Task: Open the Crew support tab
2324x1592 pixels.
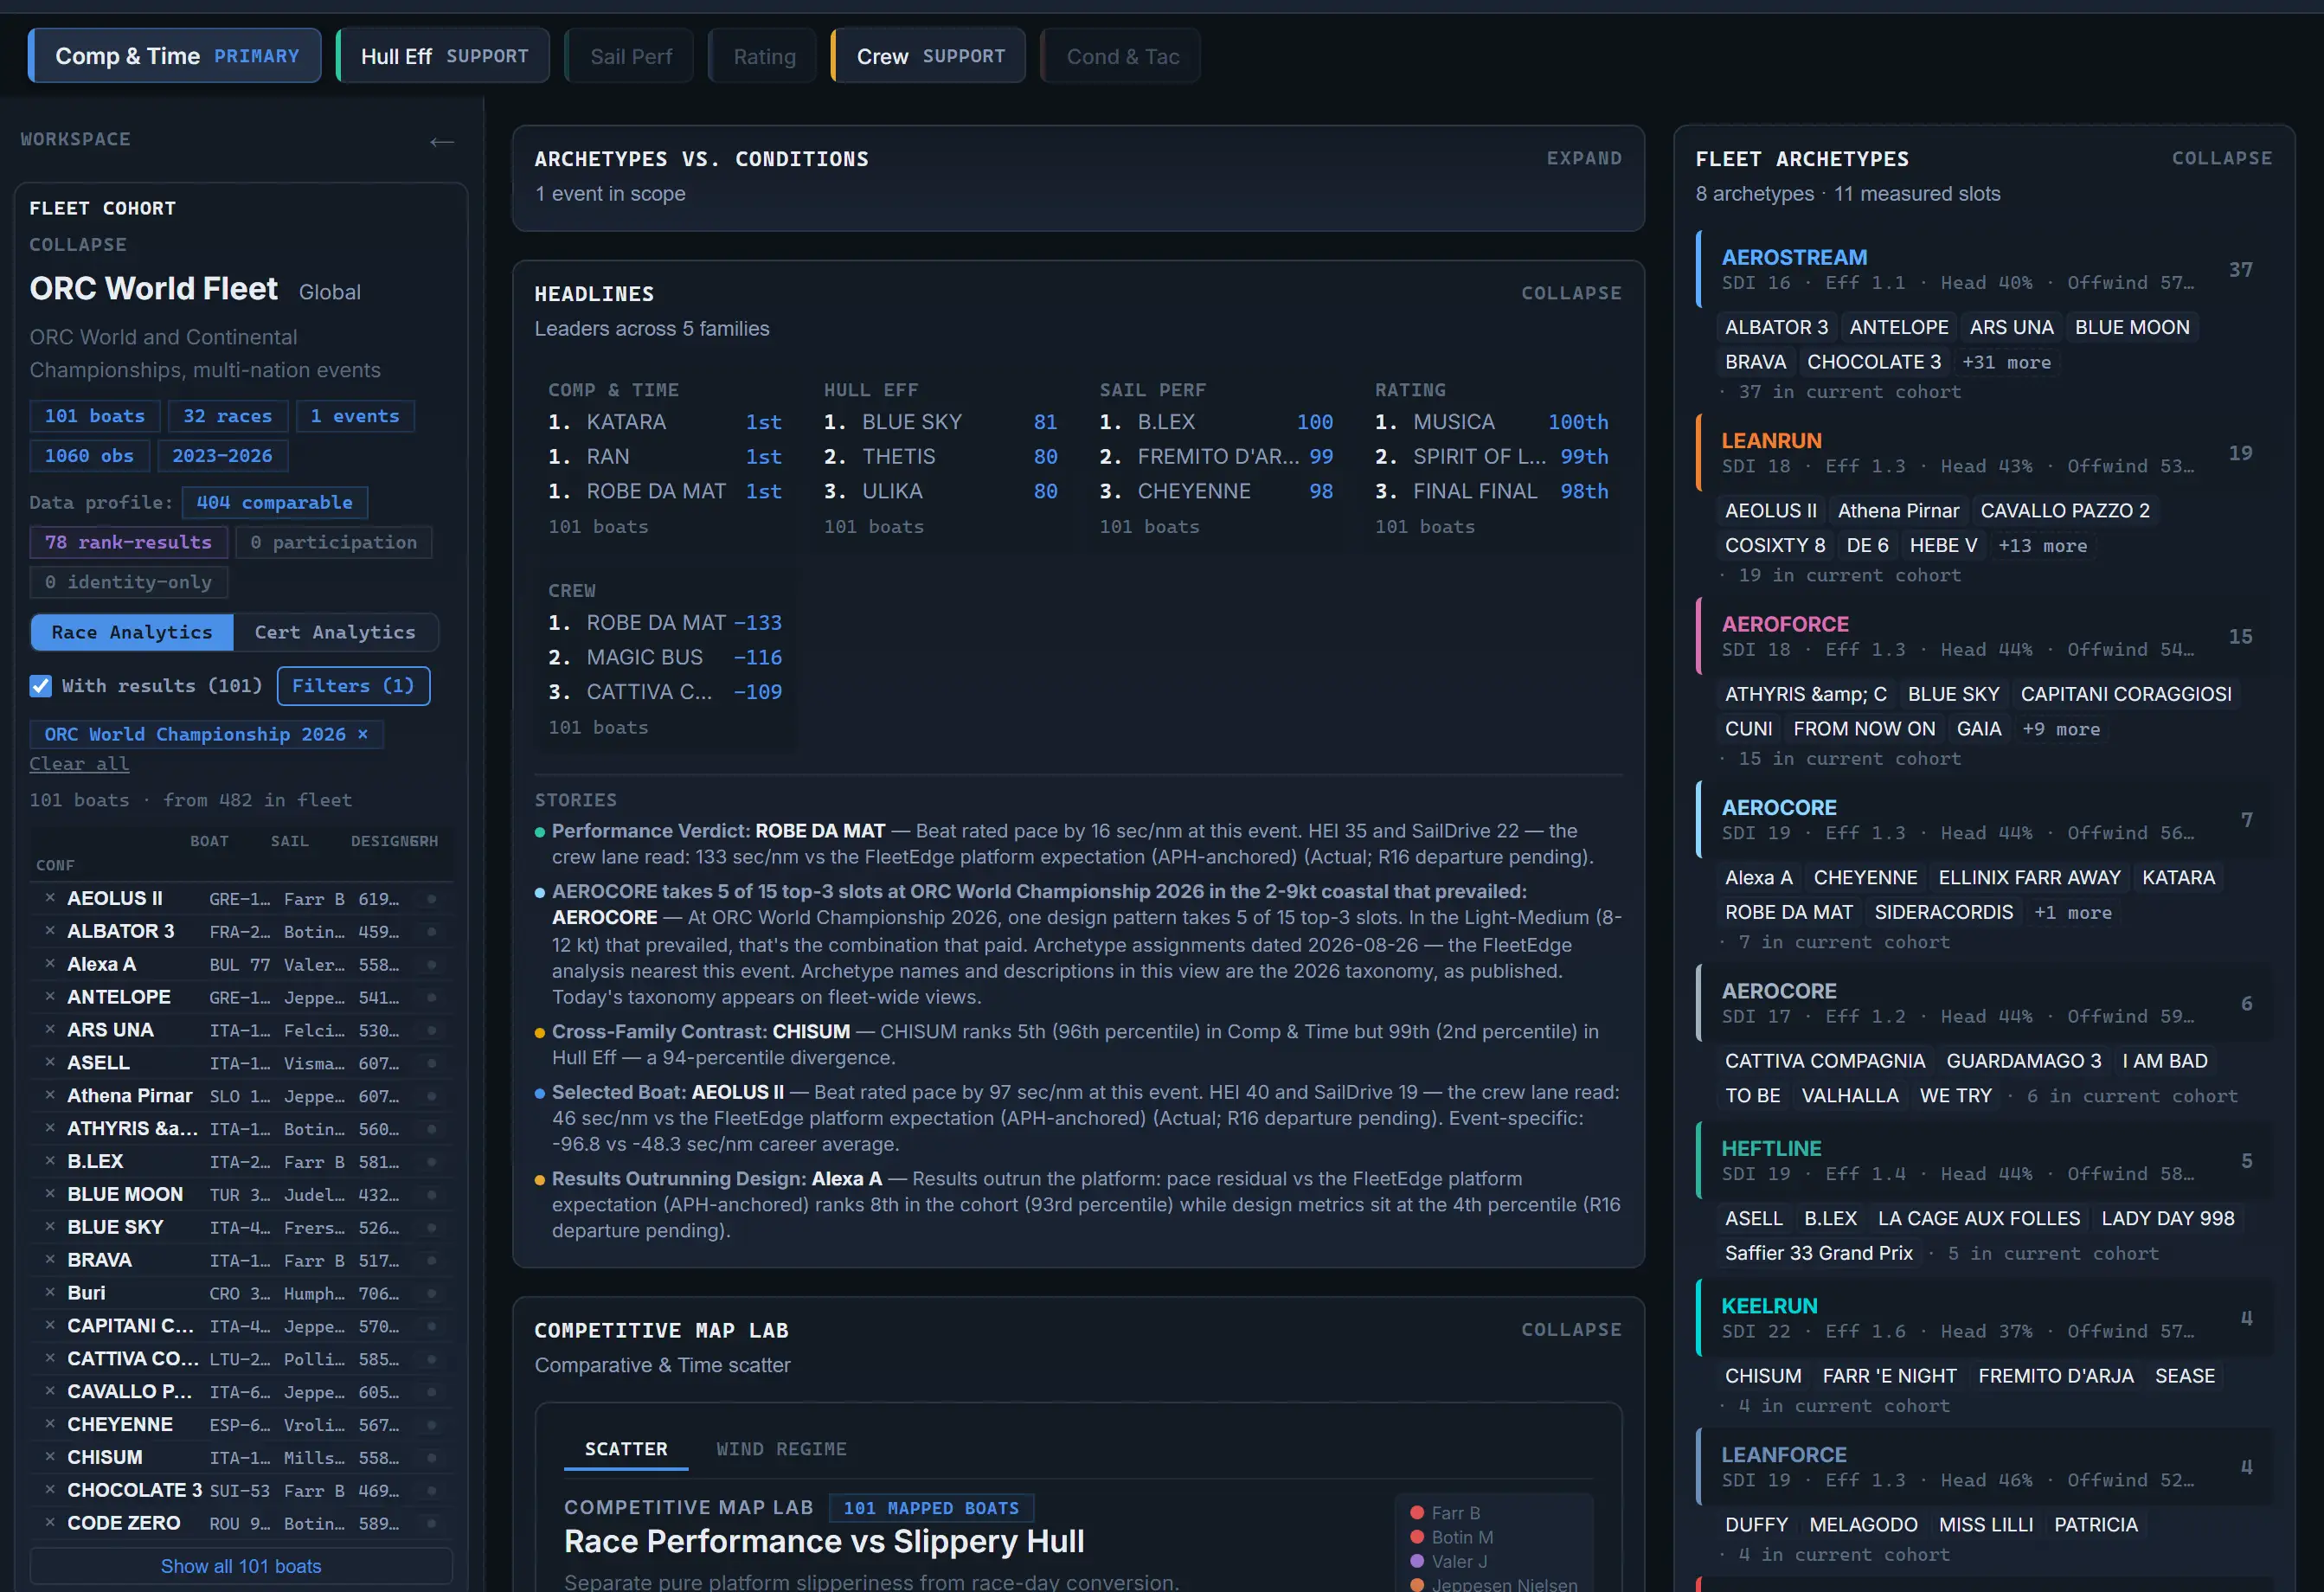Action: pyautogui.click(x=929, y=56)
